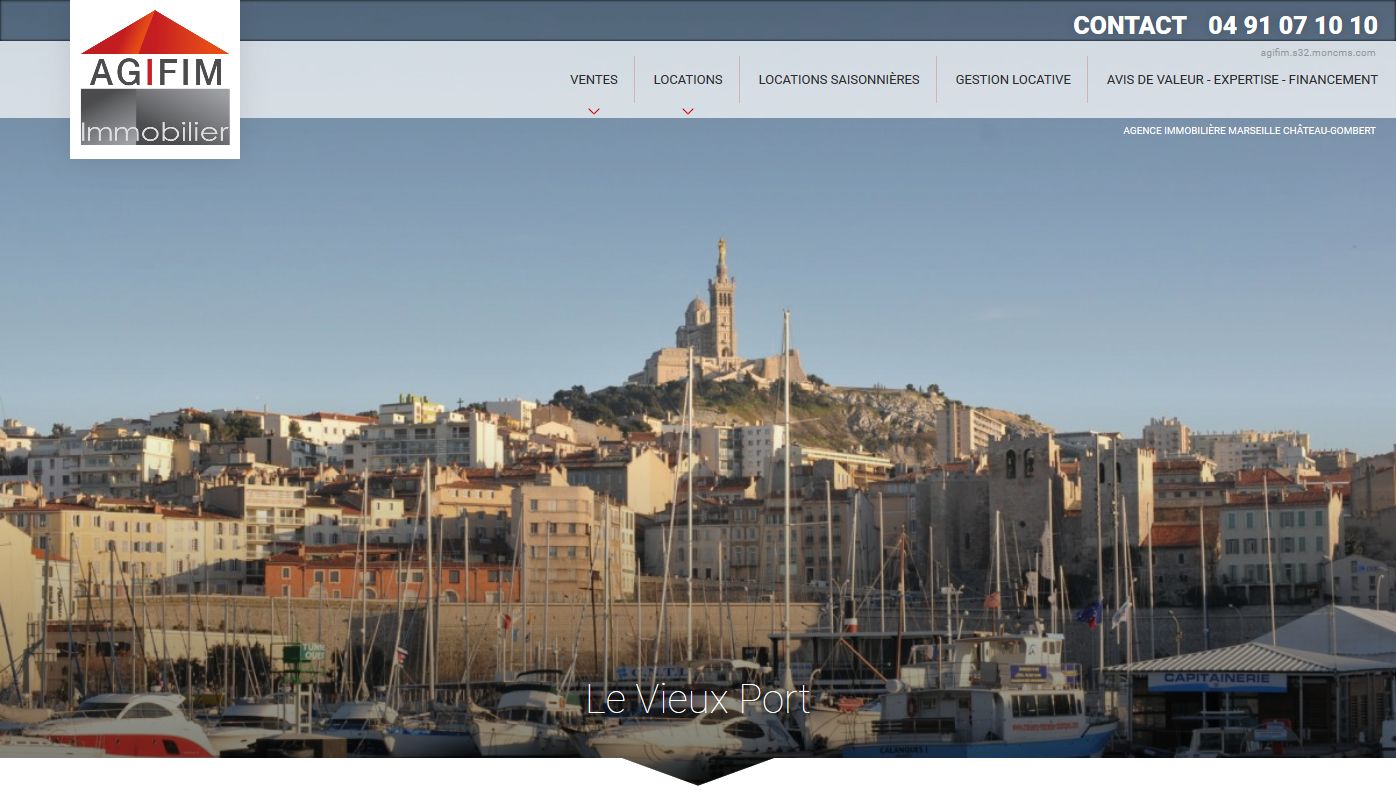This screenshot has width=1396, height=793.
Task: Click the Capitainerie sign in photo
Action: point(1216,681)
